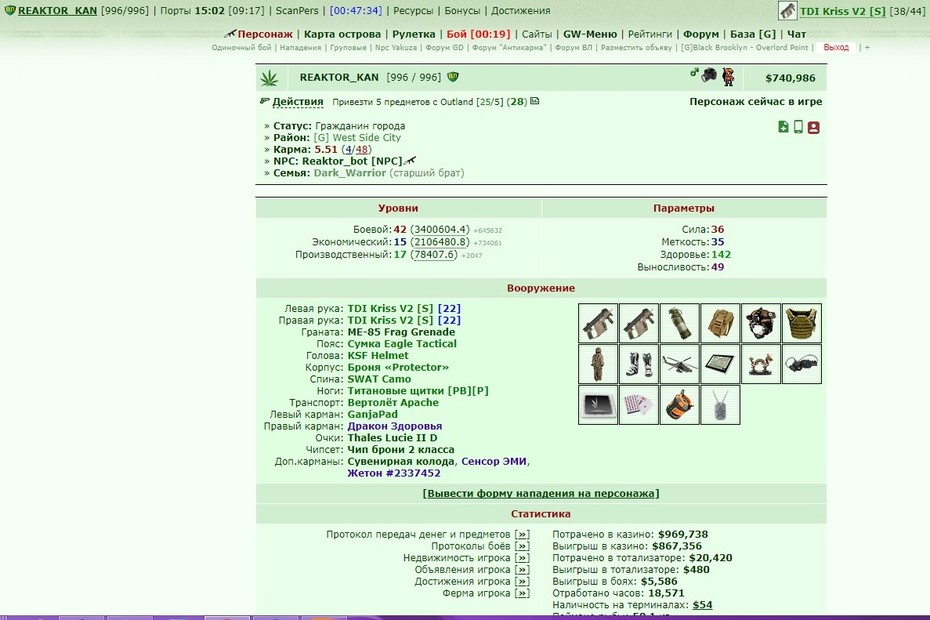The image size is (930, 620).
Task: Click the mobile phone icon
Action: coord(798,127)
